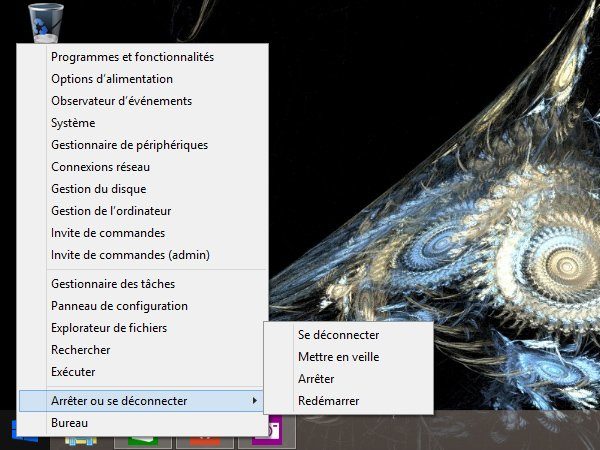This screenshot has height=450, width=600.
Task: Open the Système entry
Action: coord(142,123)
